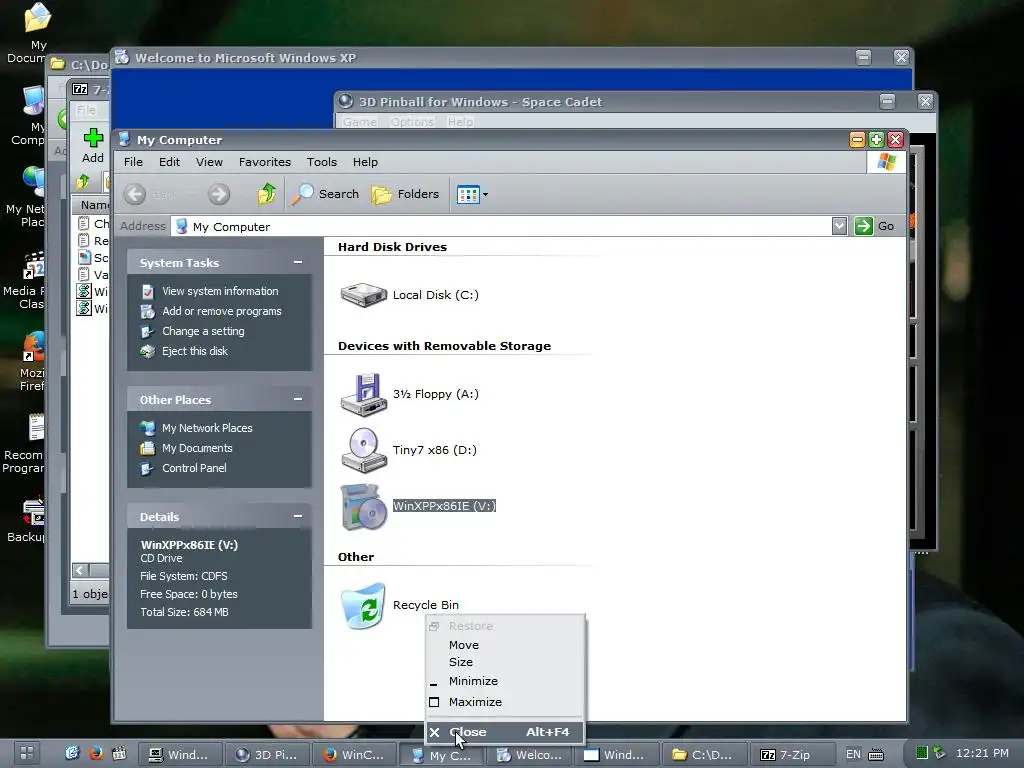The image size is (1024, 768).
Task: Open the Tools menu
Action: tap(322, 162)
